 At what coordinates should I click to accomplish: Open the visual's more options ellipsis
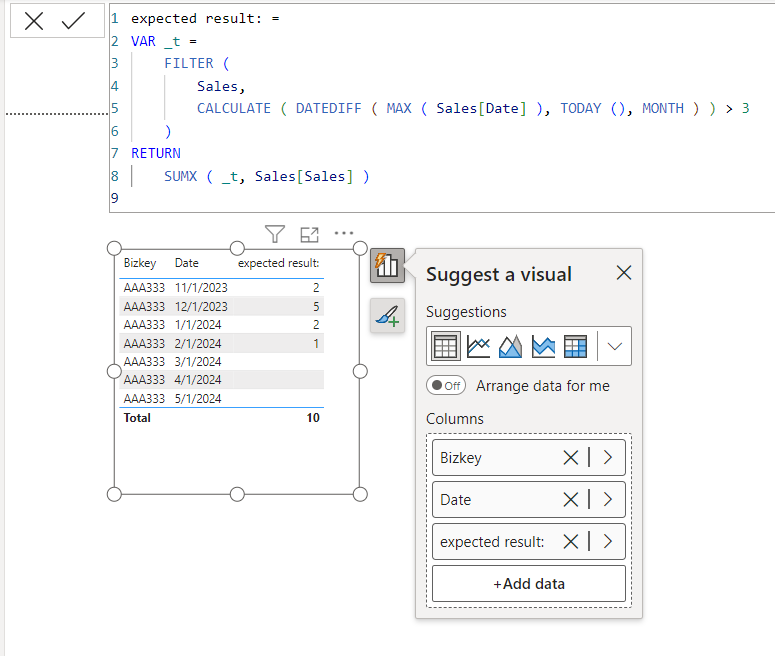344,233
